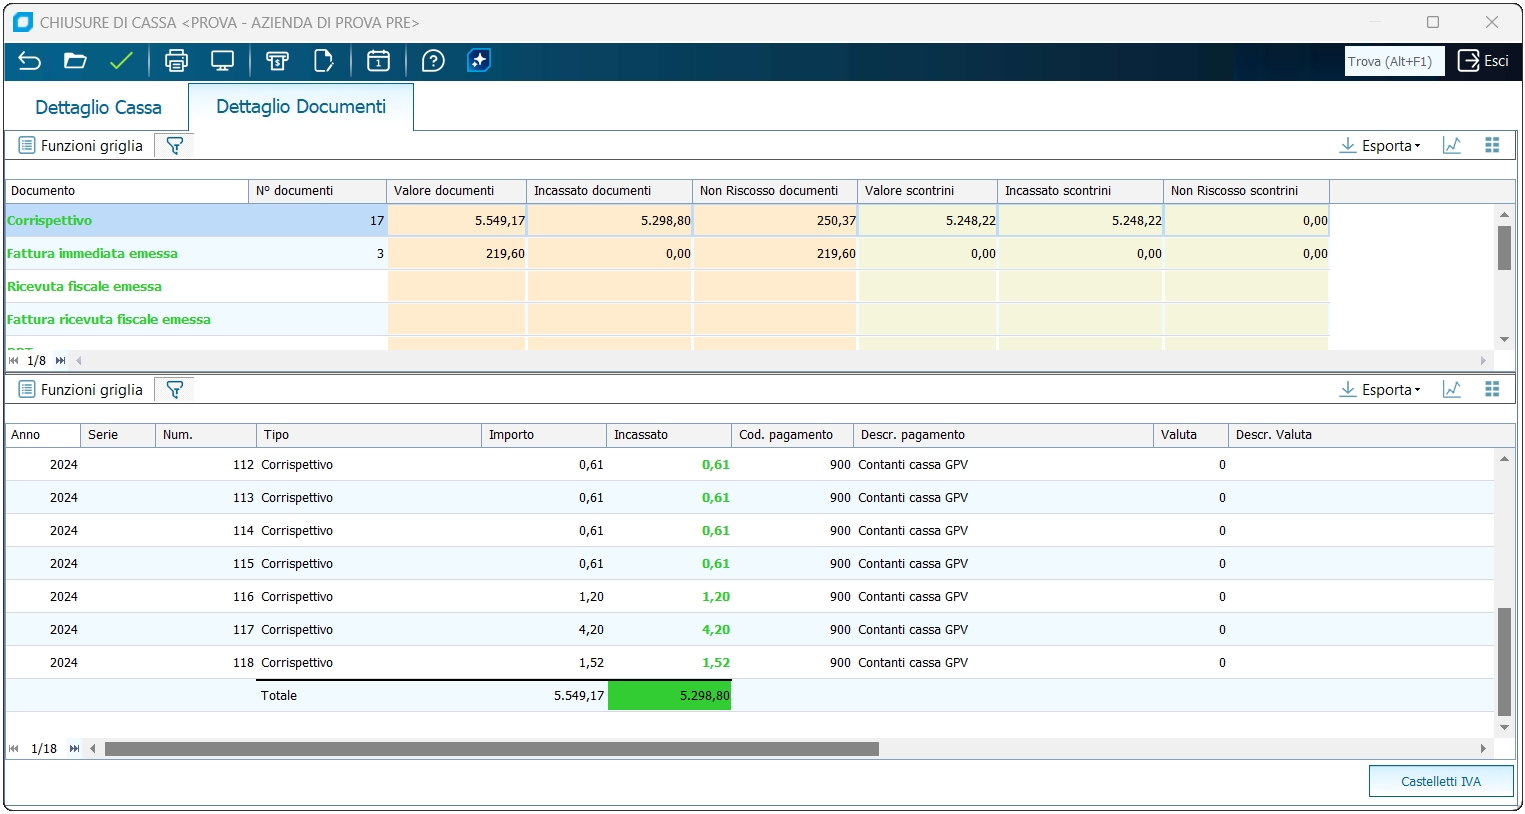Click the printer icon
The height and width of the screenshot is (814, 1525).
pyautogui.click(x=176, y=61)
